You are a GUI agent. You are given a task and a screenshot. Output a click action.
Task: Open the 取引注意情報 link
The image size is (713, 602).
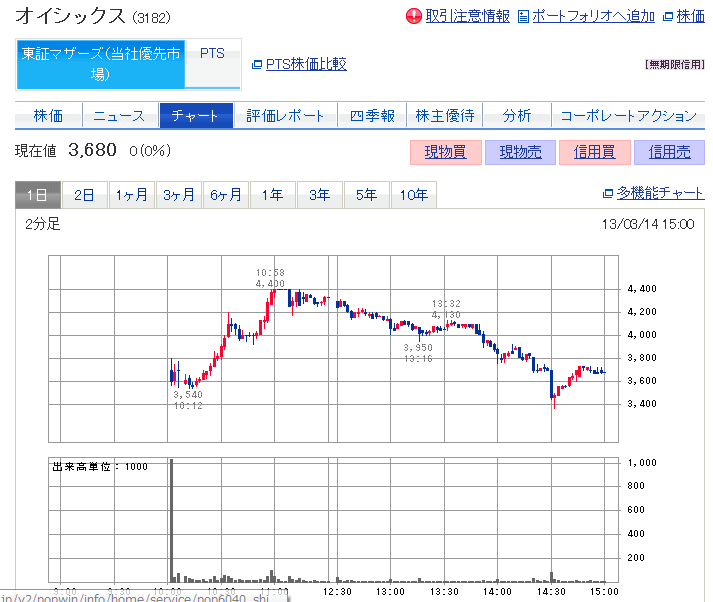[x=467, y=16]
